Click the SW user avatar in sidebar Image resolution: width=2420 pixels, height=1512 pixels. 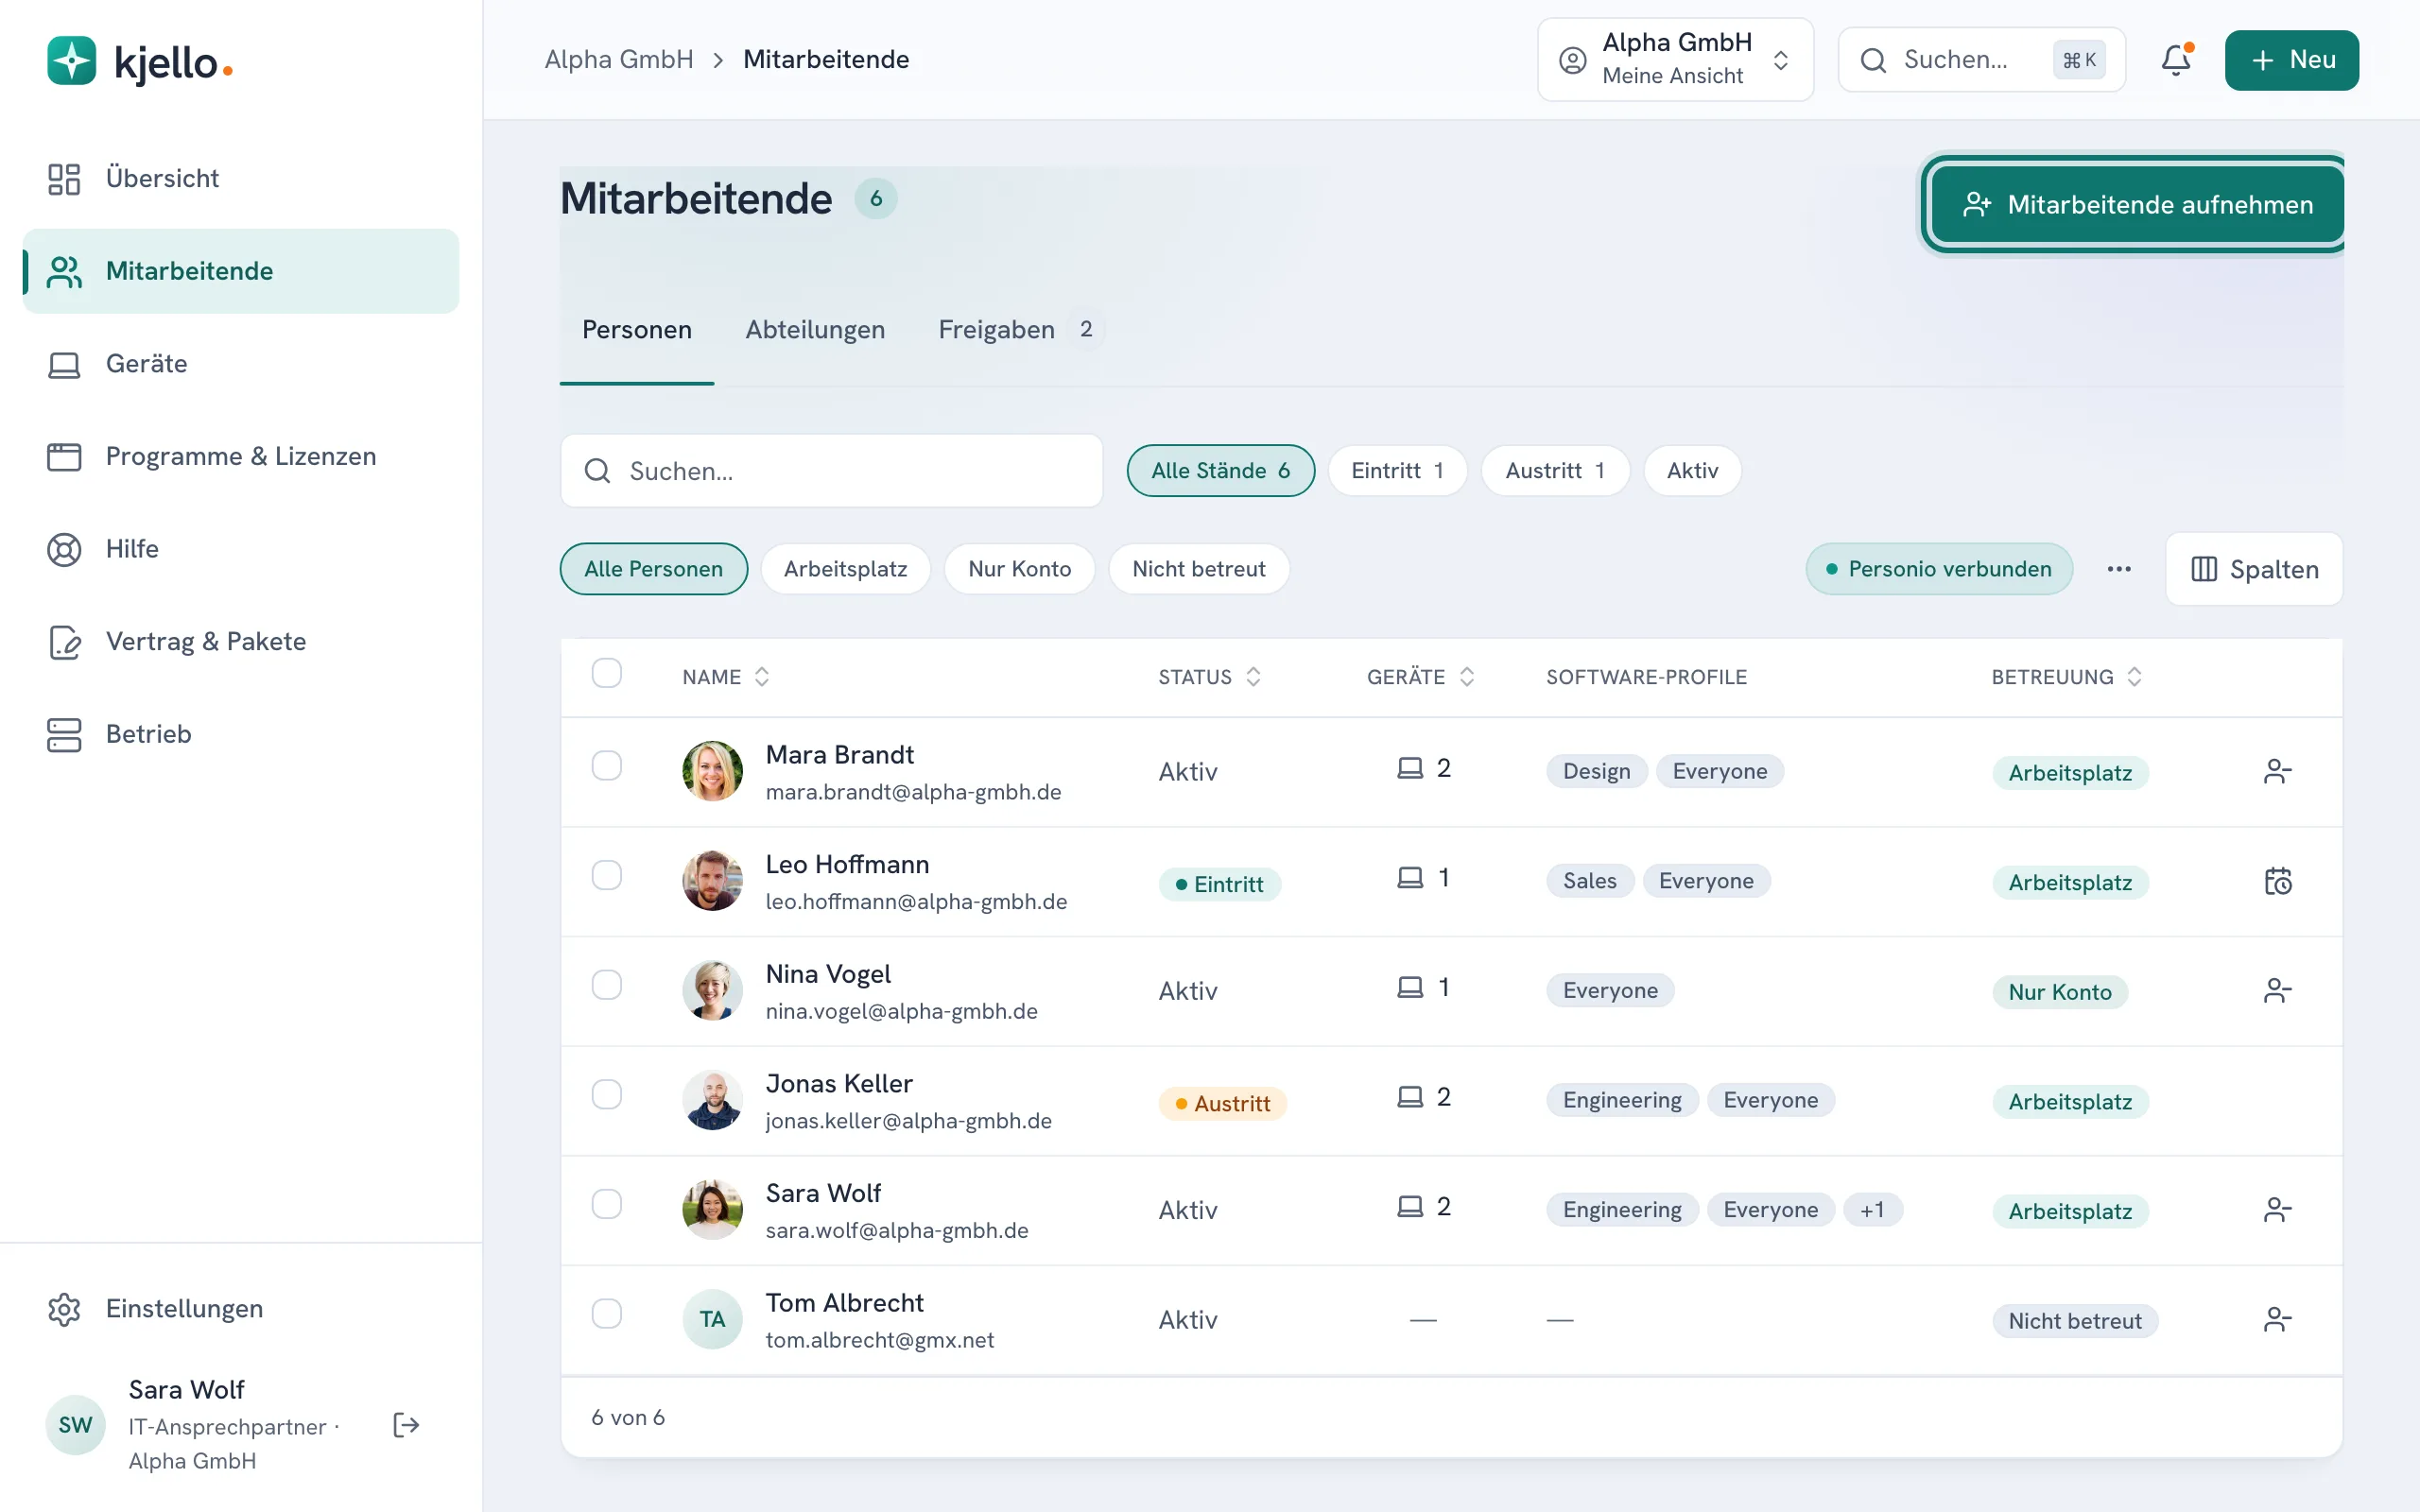(75, 1425)
